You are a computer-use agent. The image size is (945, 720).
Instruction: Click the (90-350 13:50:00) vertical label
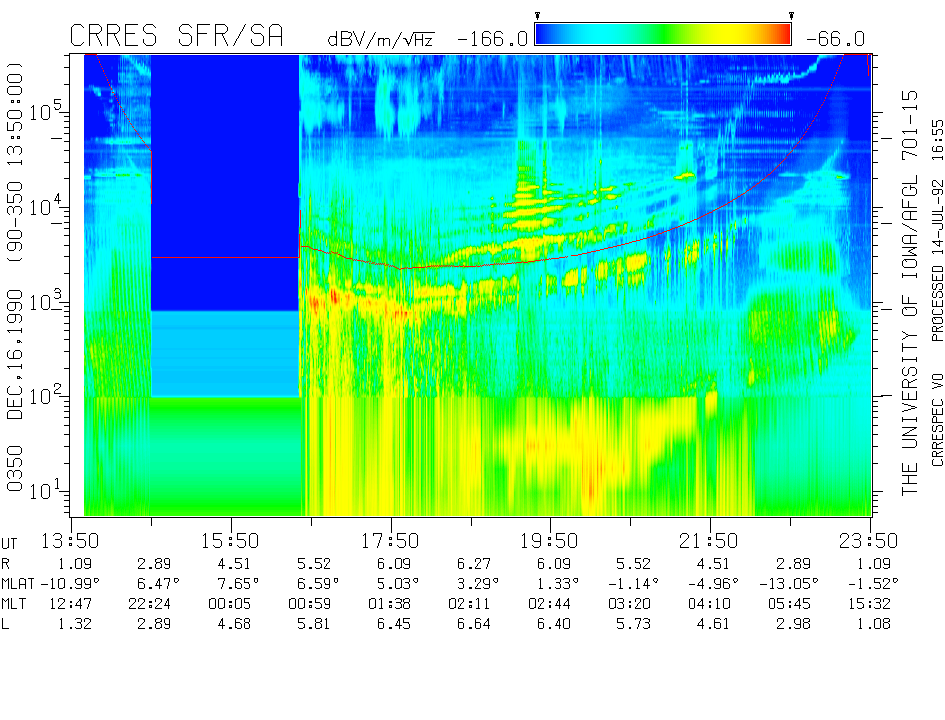coord(14,161)
